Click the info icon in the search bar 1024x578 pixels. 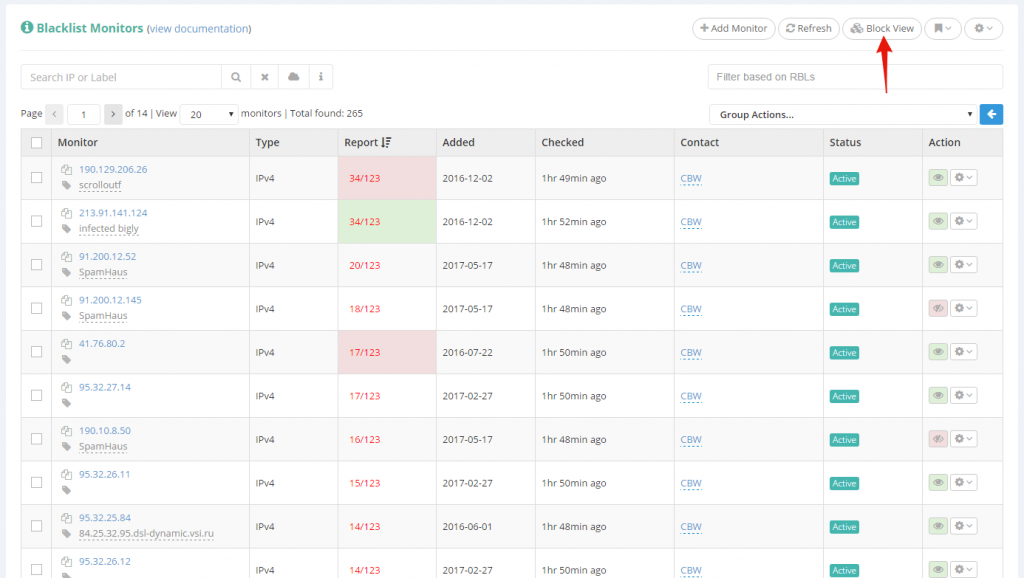319,76
